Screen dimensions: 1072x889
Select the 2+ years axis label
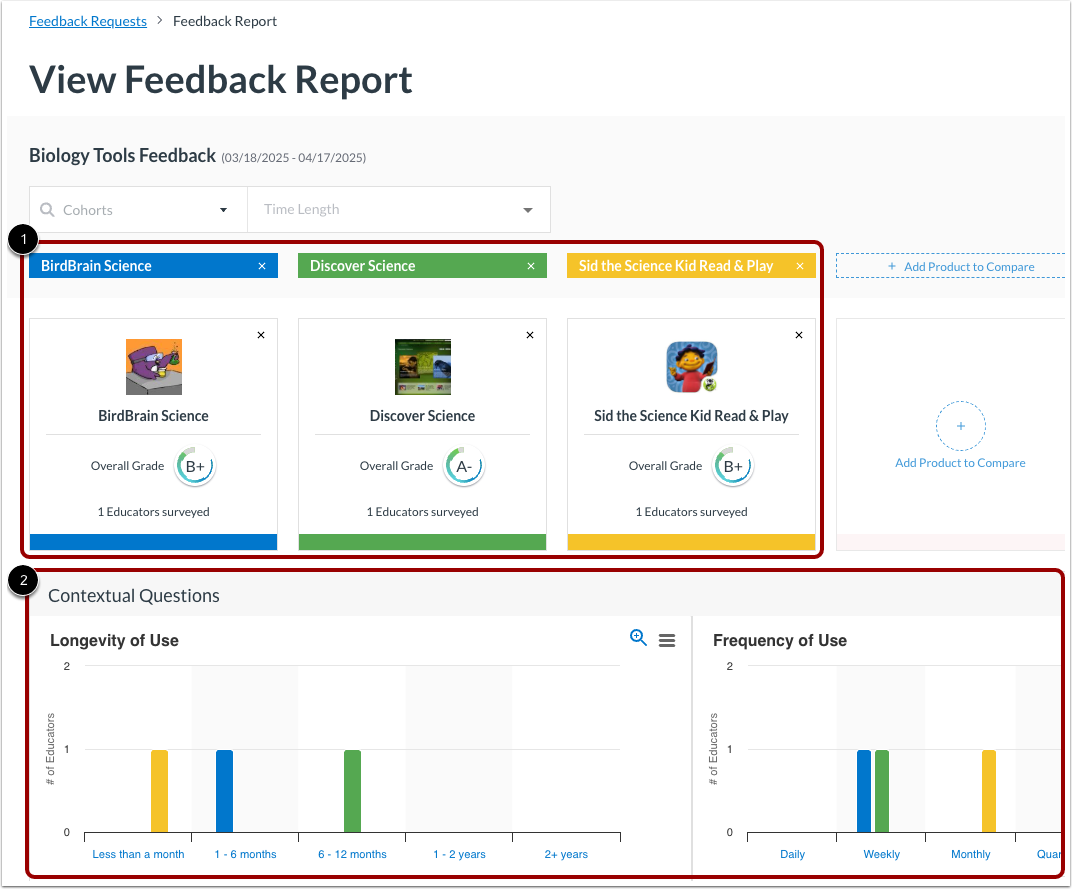[x=566, y=854]
